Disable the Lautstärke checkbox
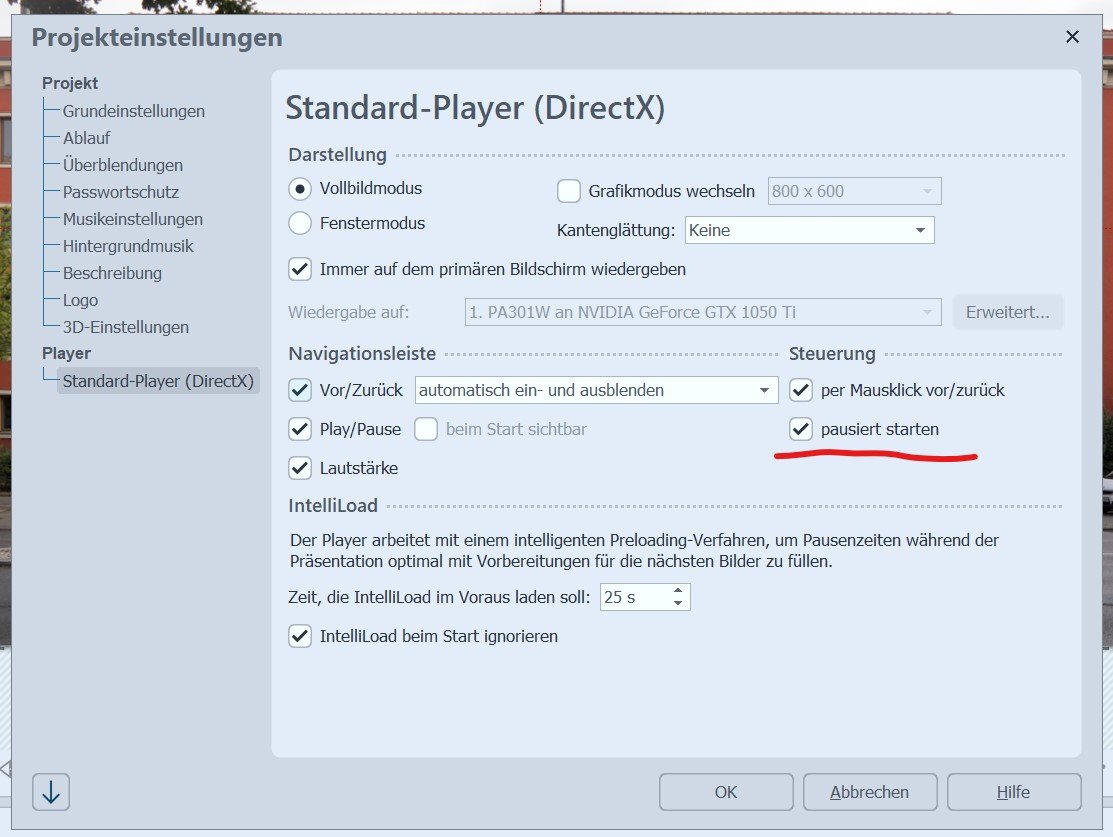 (x=300, y=467)
